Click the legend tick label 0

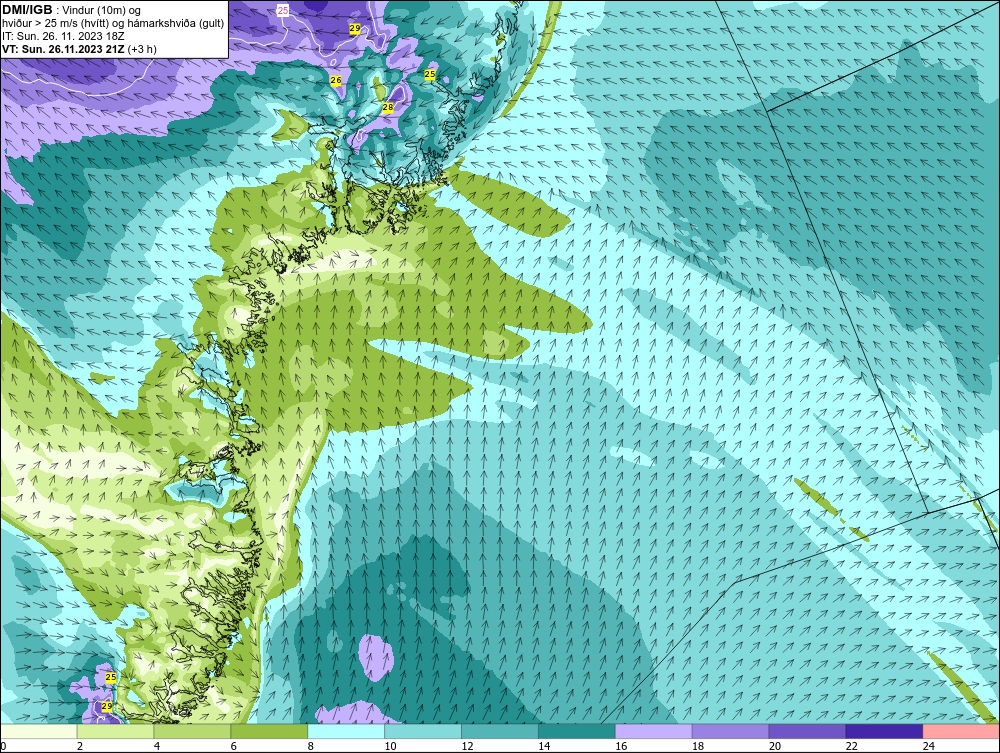click(x=3, y=746)
